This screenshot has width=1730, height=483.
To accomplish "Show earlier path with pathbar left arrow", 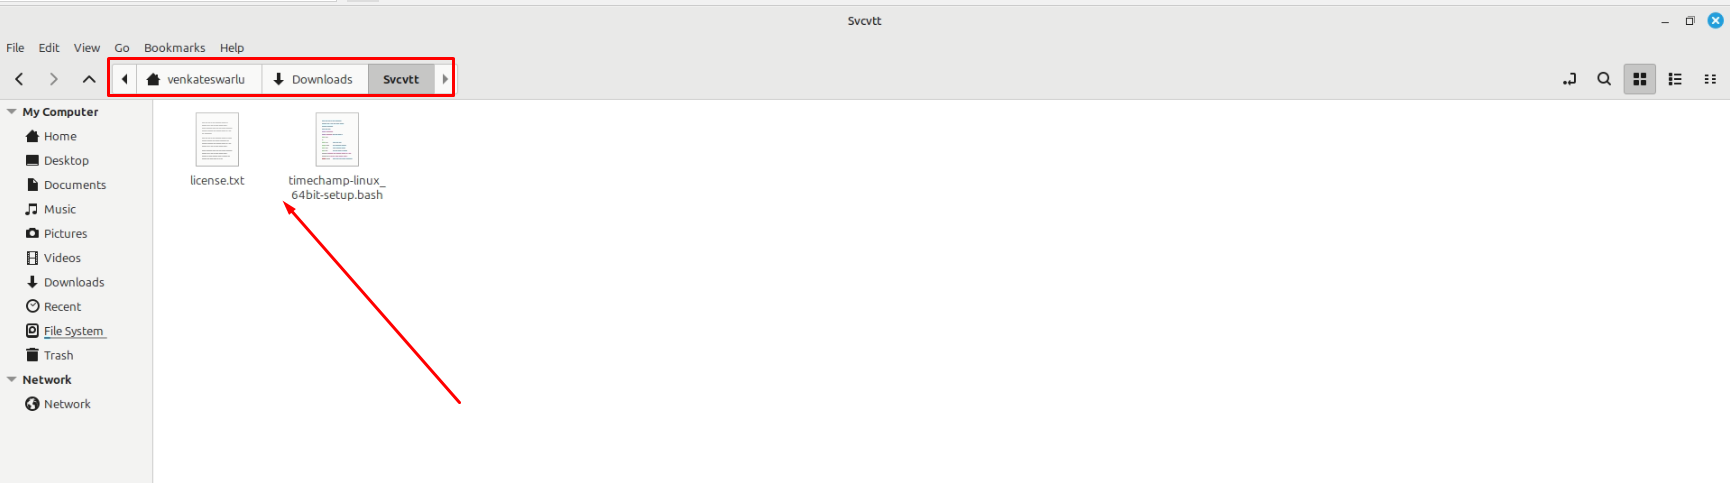I will pyautogui.click(x=124, y=79).
